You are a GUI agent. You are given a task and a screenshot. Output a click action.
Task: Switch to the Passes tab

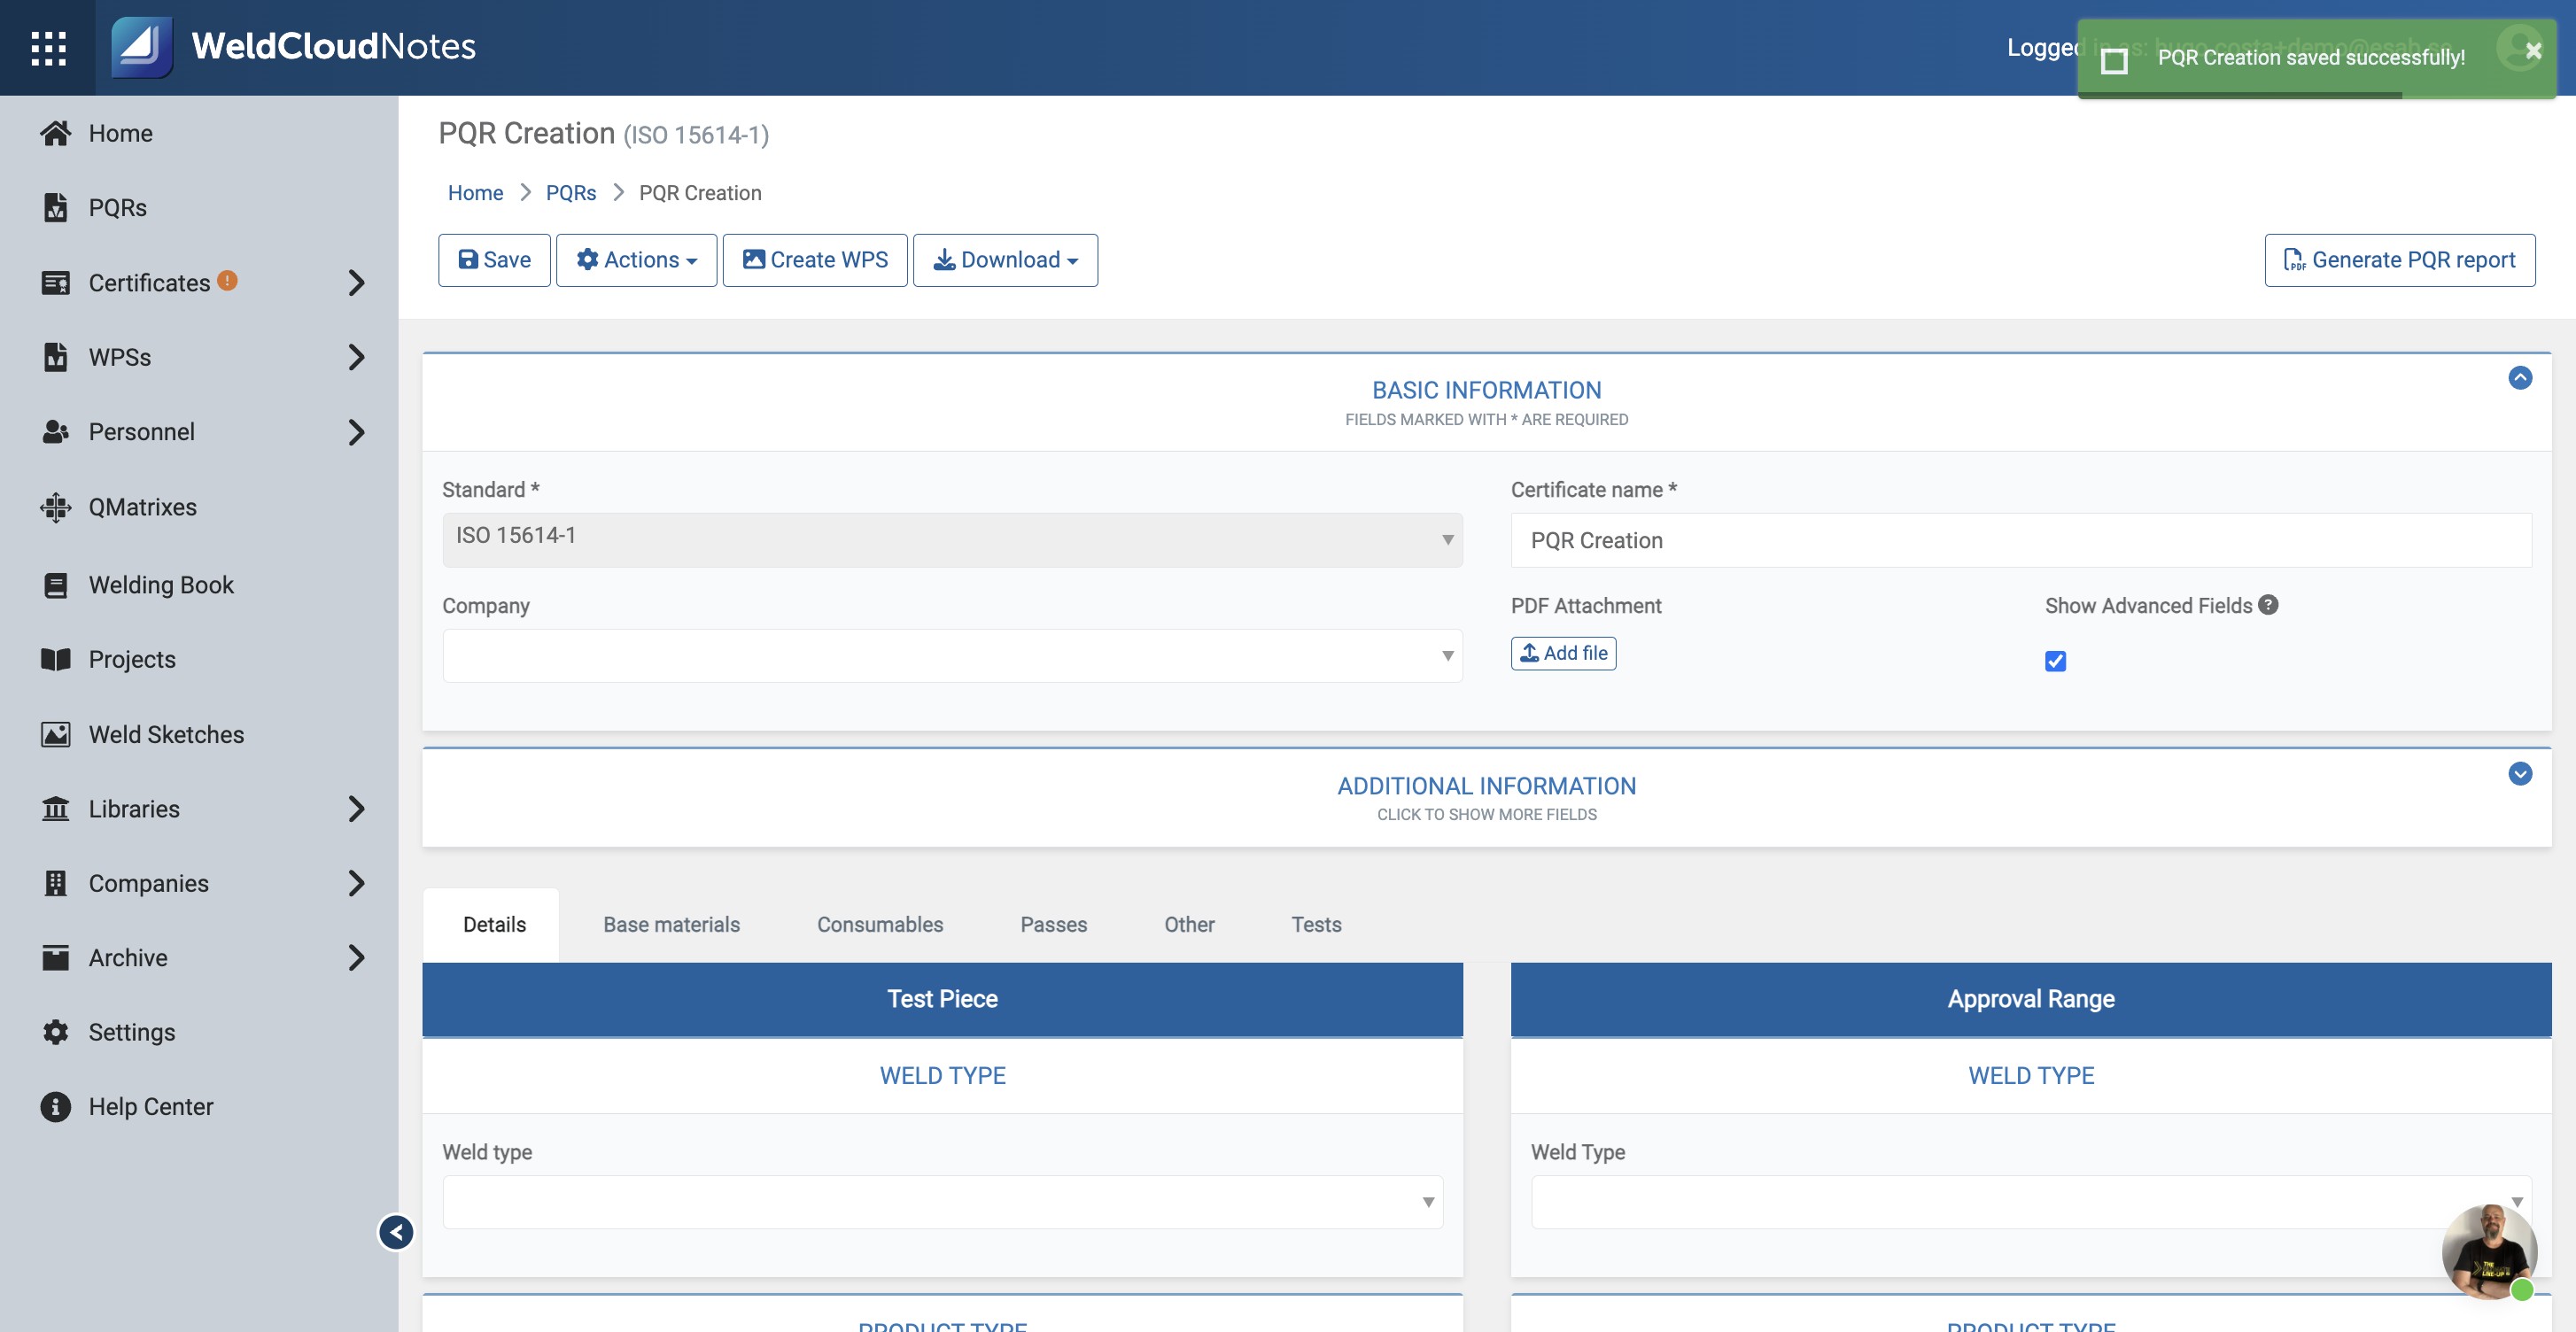coord(1053,924)
